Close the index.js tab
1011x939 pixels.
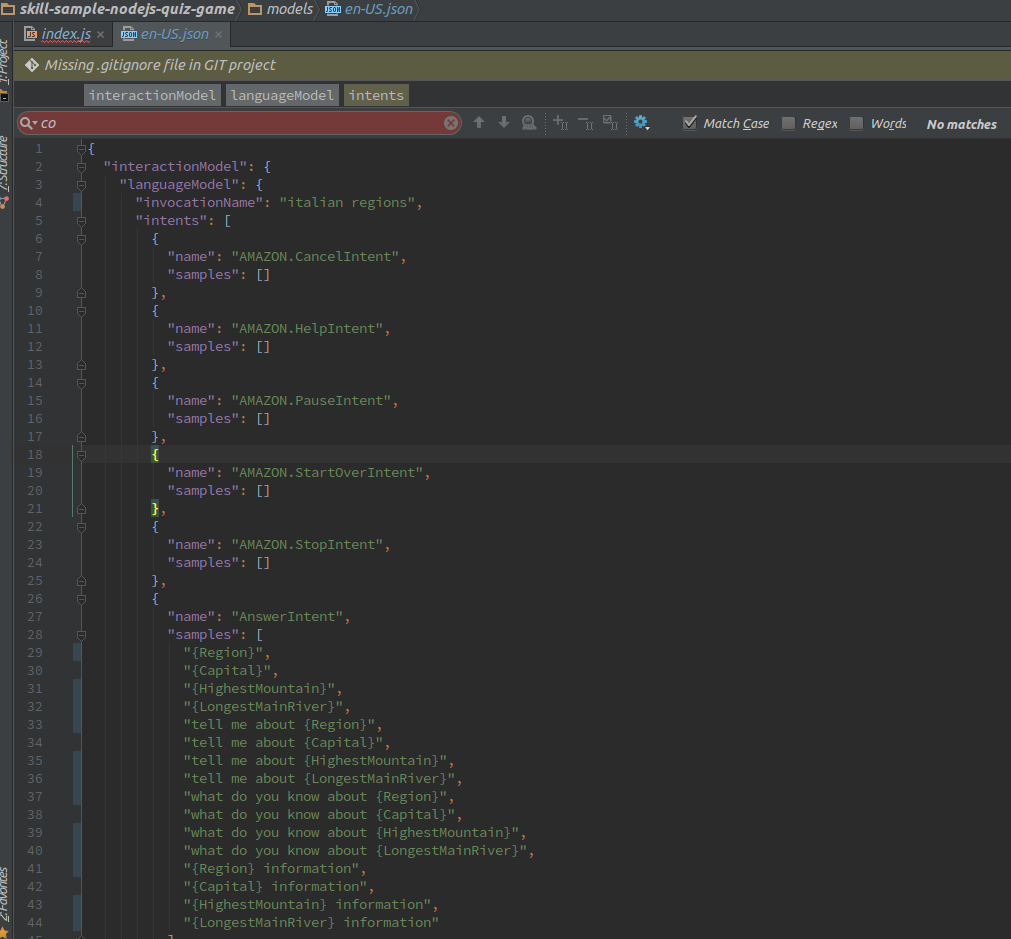(101, 35)
